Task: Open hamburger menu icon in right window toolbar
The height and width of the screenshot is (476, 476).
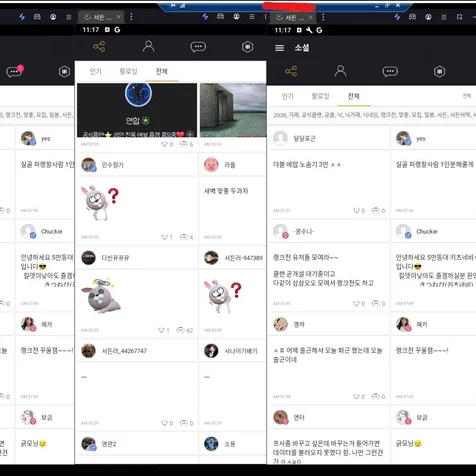Action: 444,17
